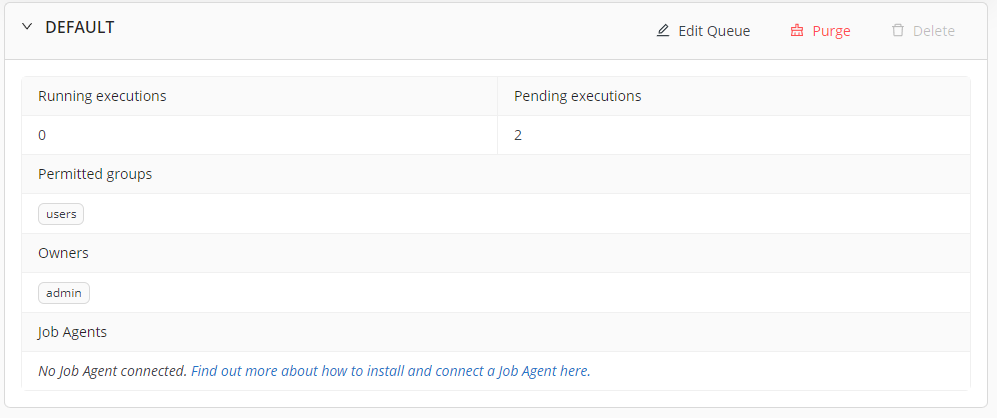Click the No Job Agent connected text

[112, 371]
